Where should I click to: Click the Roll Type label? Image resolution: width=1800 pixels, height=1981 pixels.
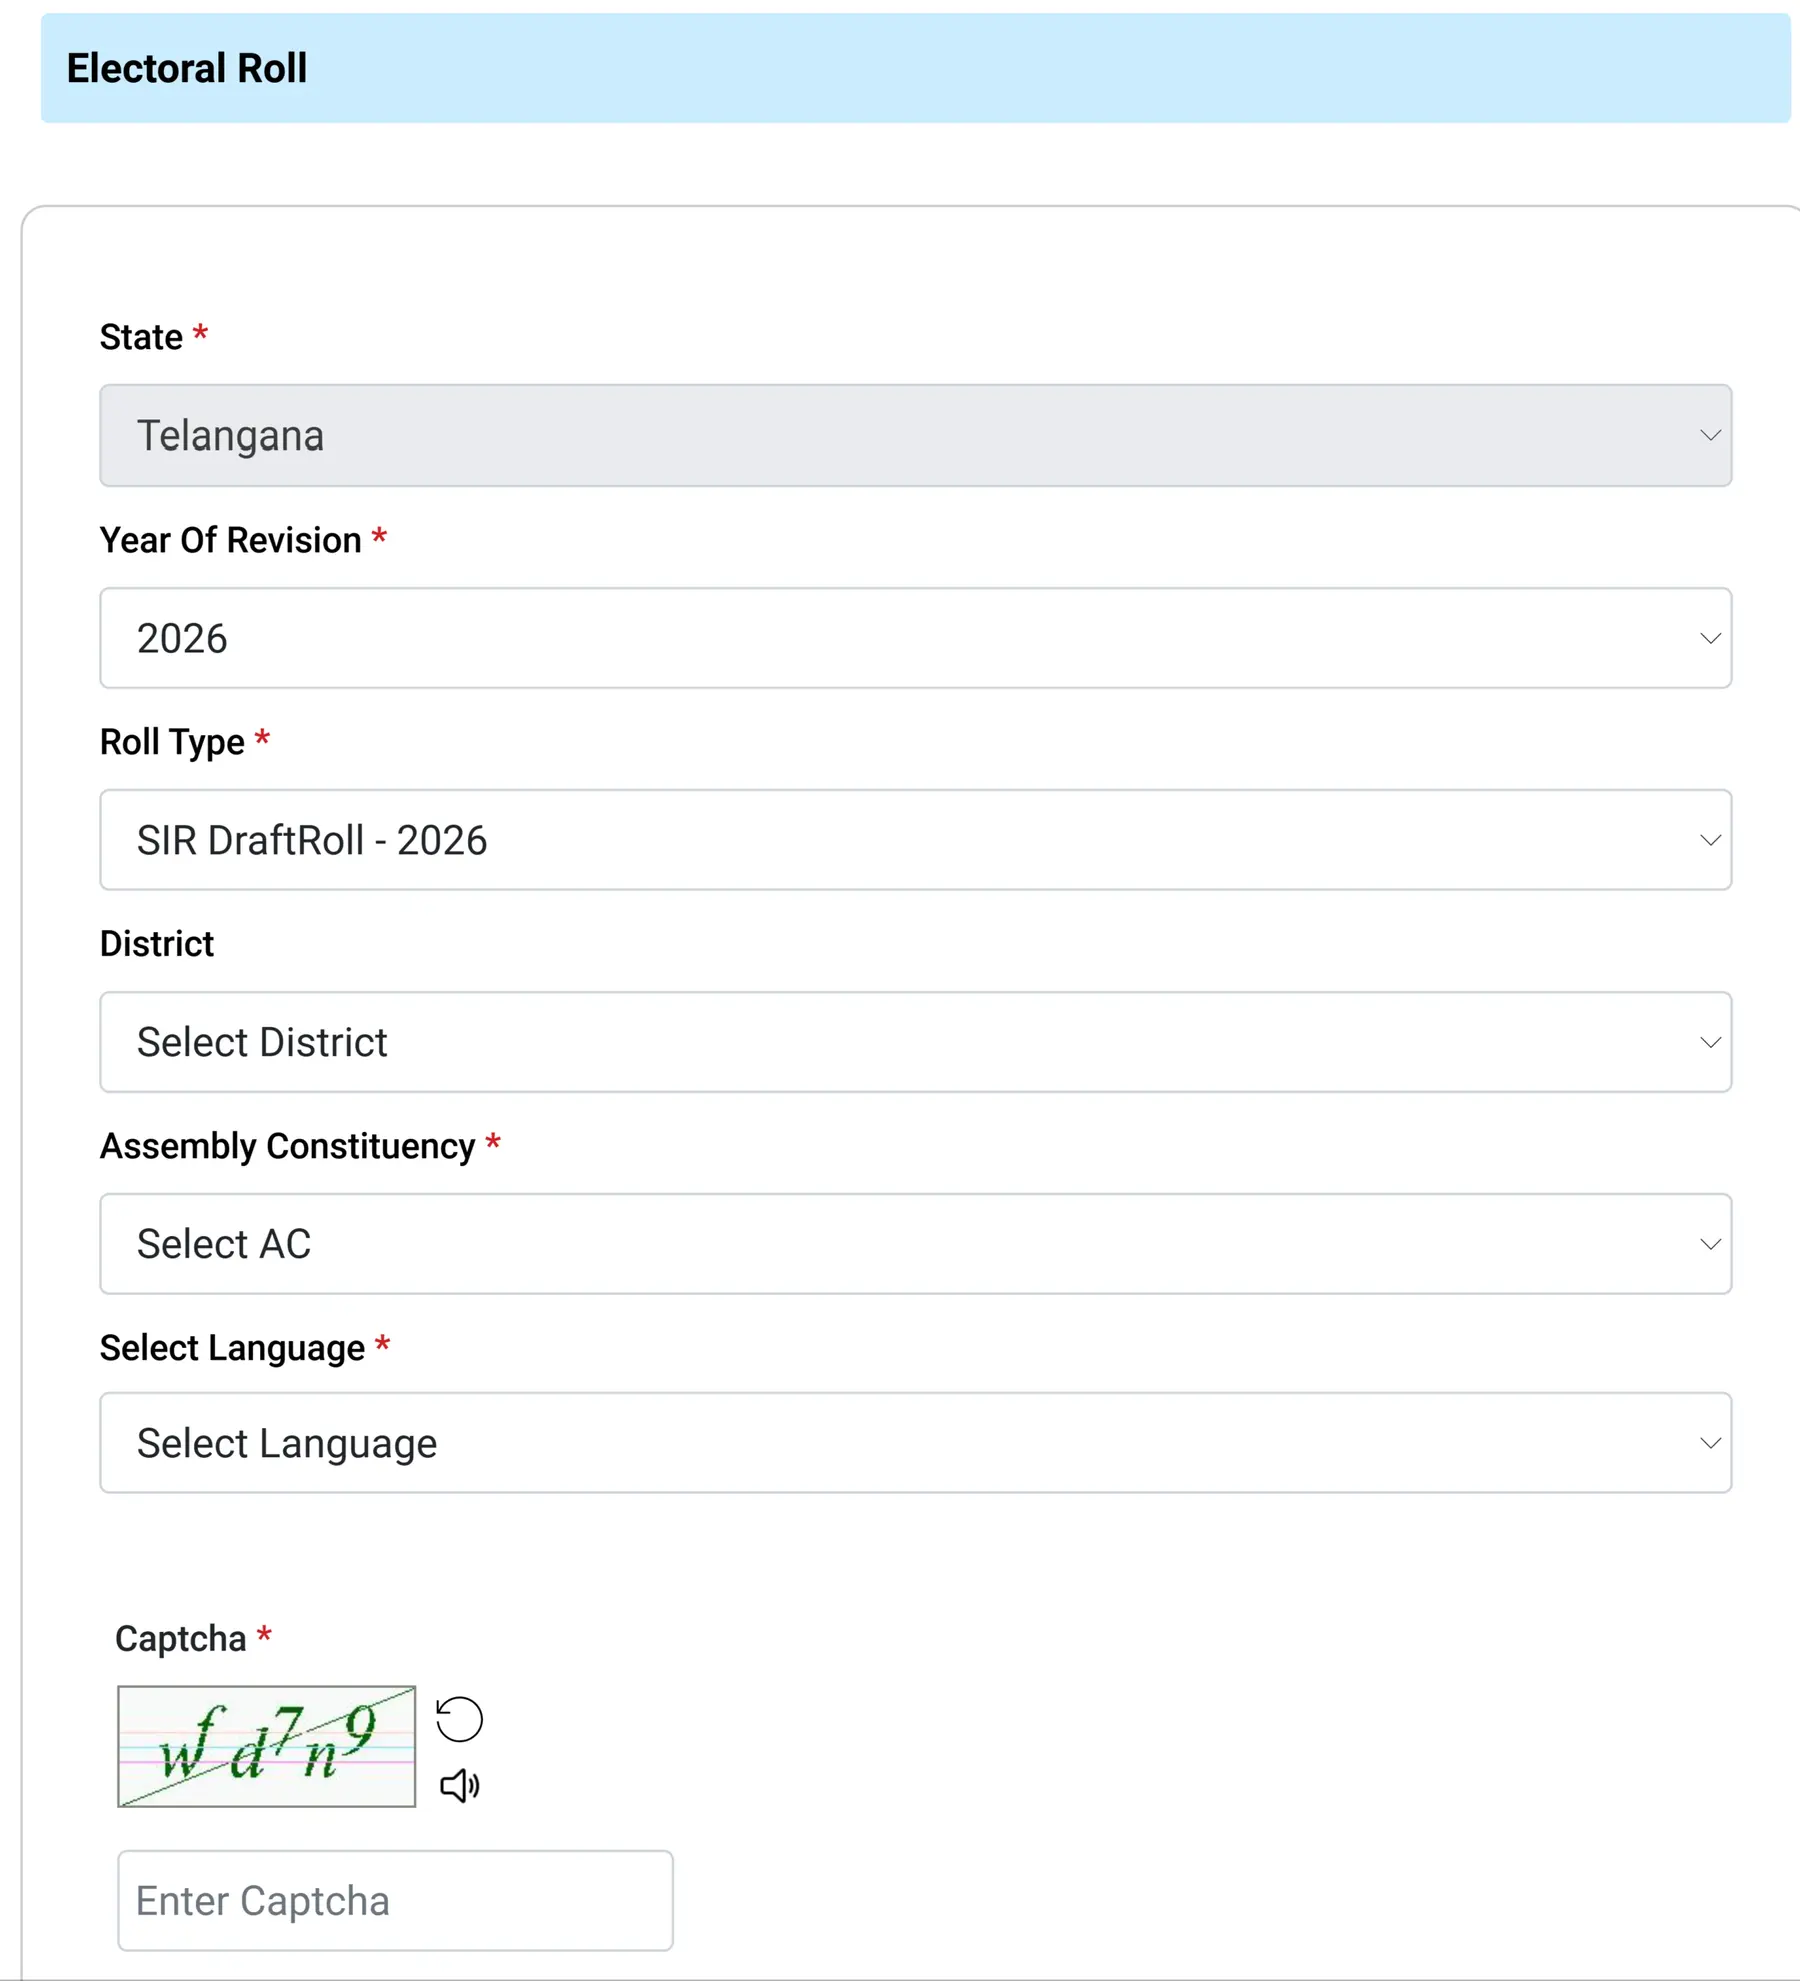tap(172, 742)
